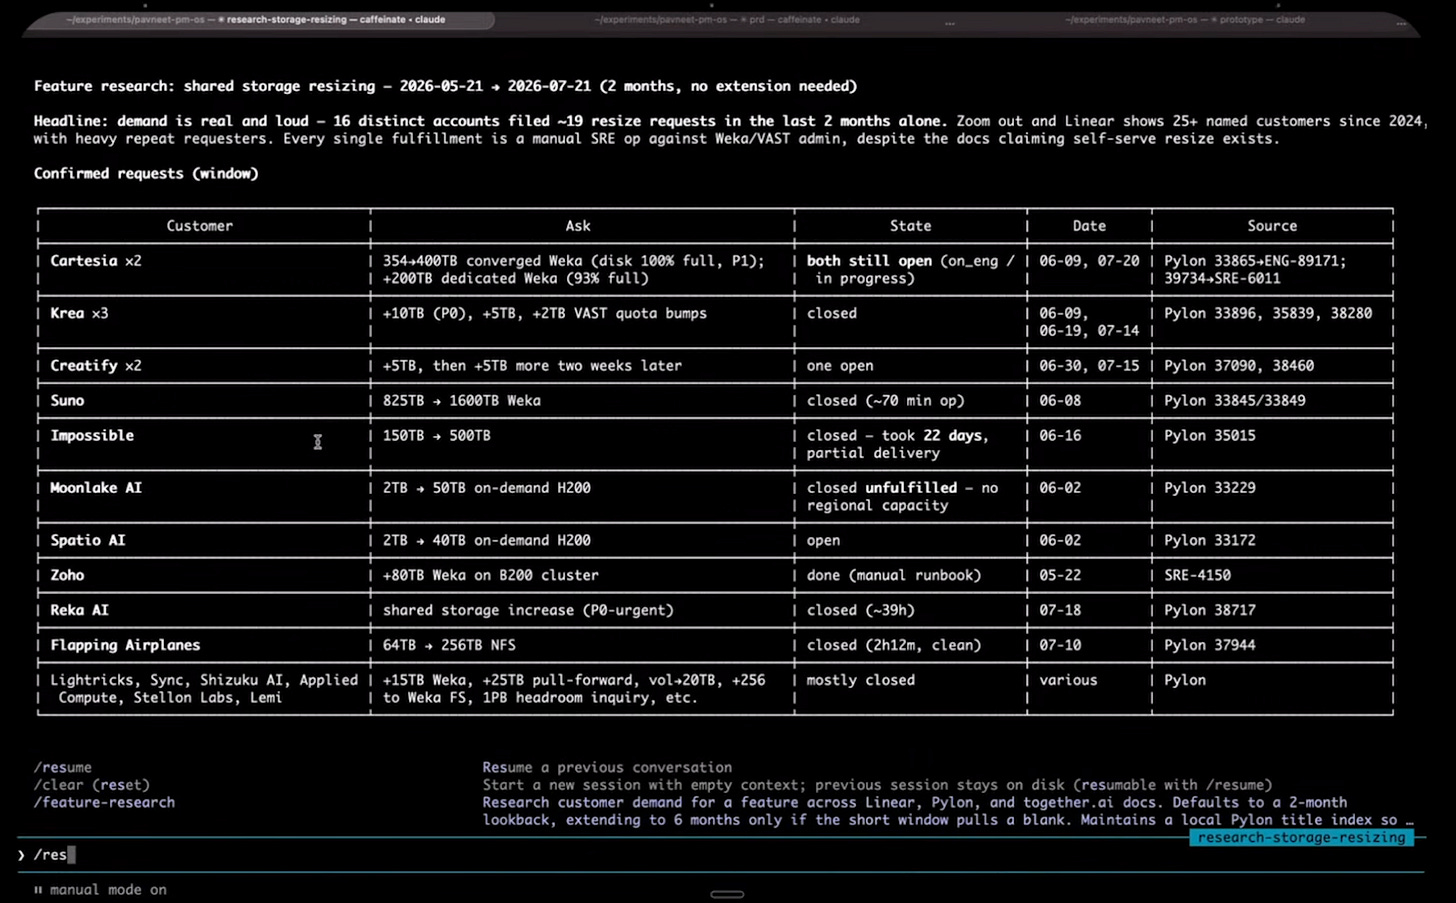Select the prototype claude terminal tab

[1185, 20]
